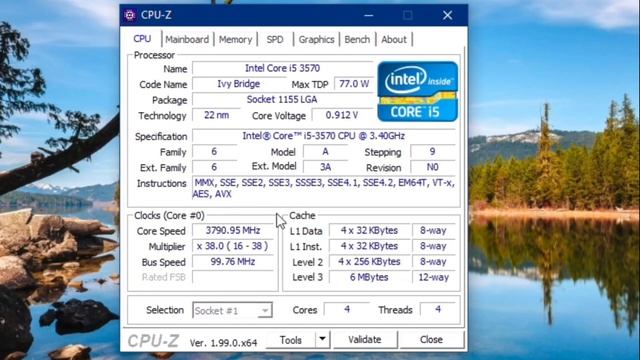Click the 99.76 MHz bus speed value
The width and height of the screenshot is (640, 360).
233,262
